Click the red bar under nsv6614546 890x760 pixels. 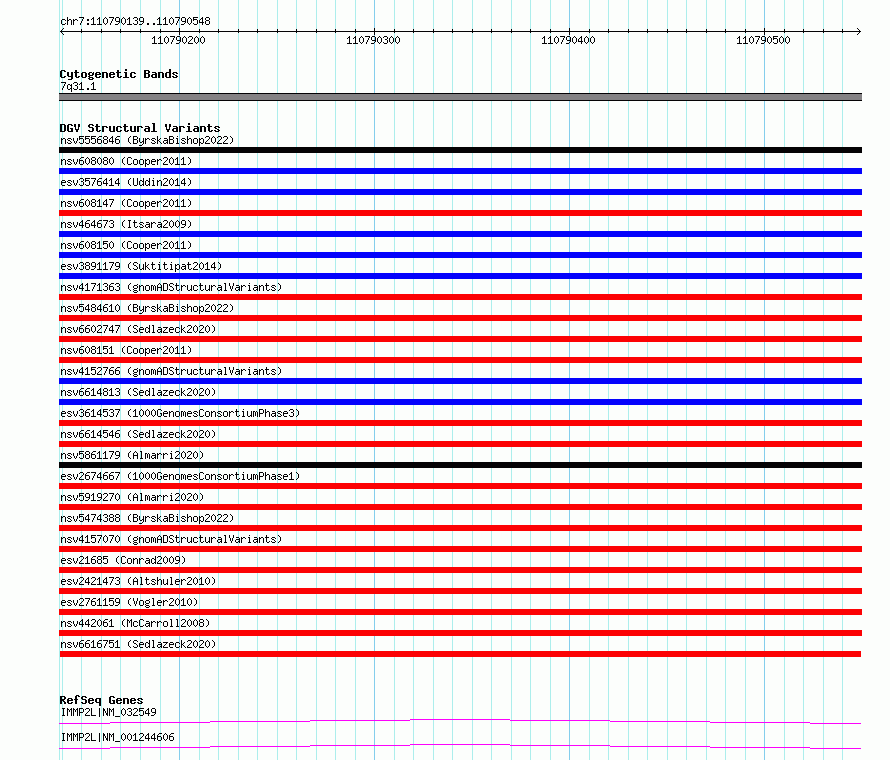click(x=460, y=444)
